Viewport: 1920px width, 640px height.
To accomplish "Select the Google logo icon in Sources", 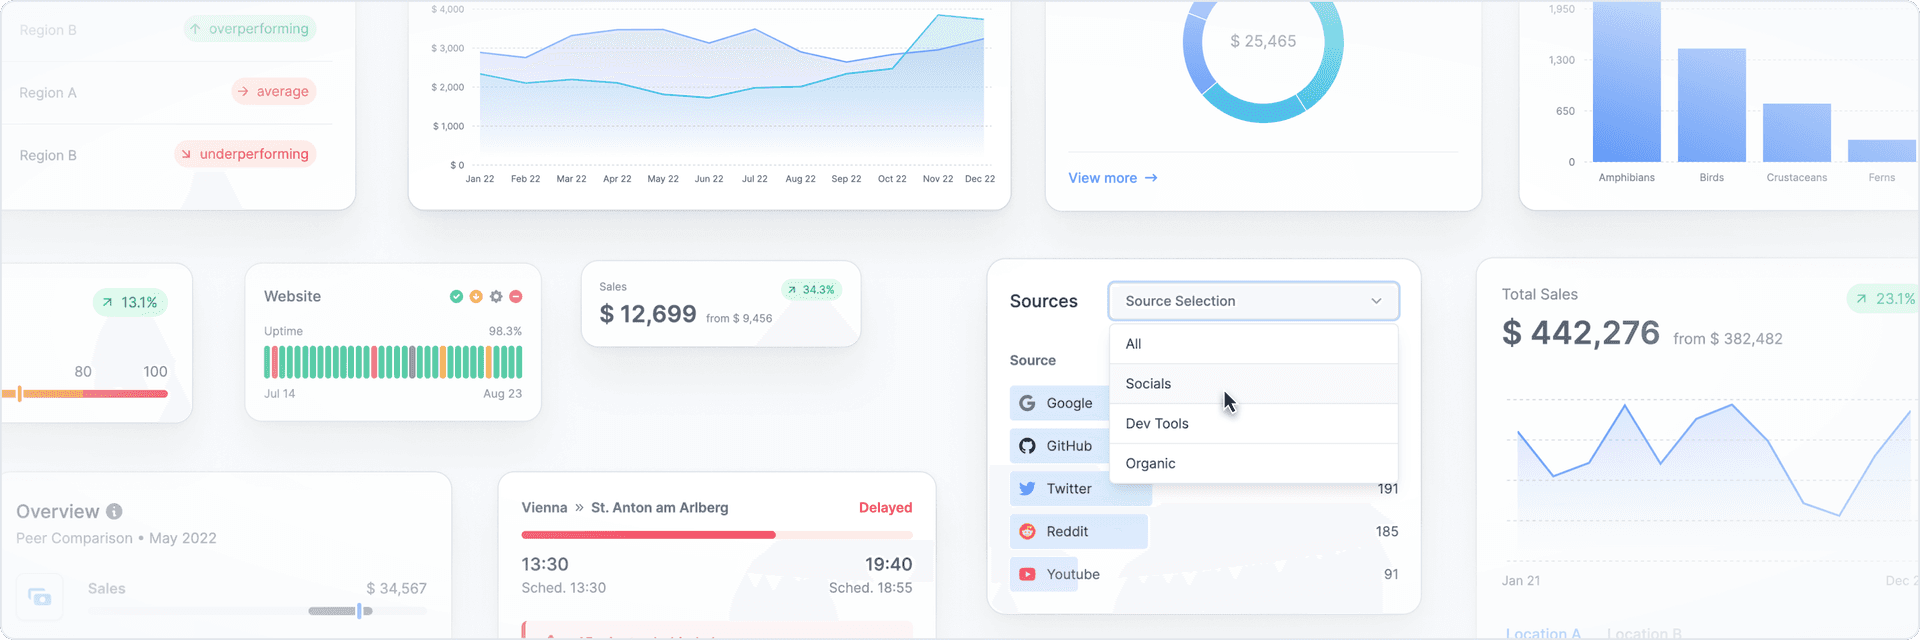I will 1027,403.
